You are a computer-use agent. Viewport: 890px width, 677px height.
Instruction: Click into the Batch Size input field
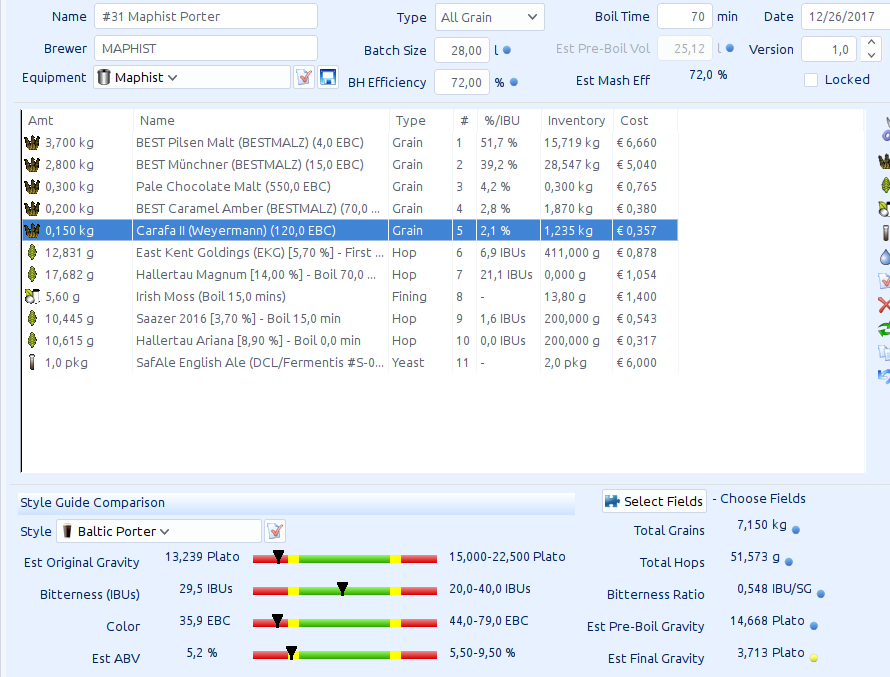[461, 50]
